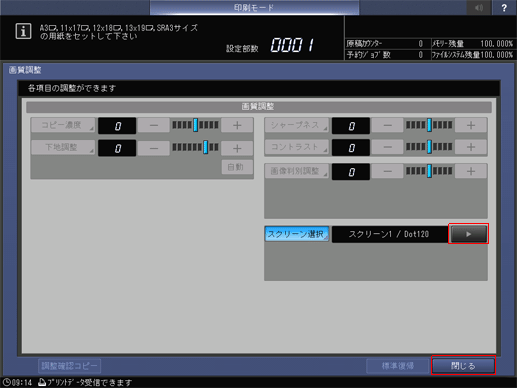
Task: Click the メモリー残量 100.000% entry
Action: coord(473,44)
